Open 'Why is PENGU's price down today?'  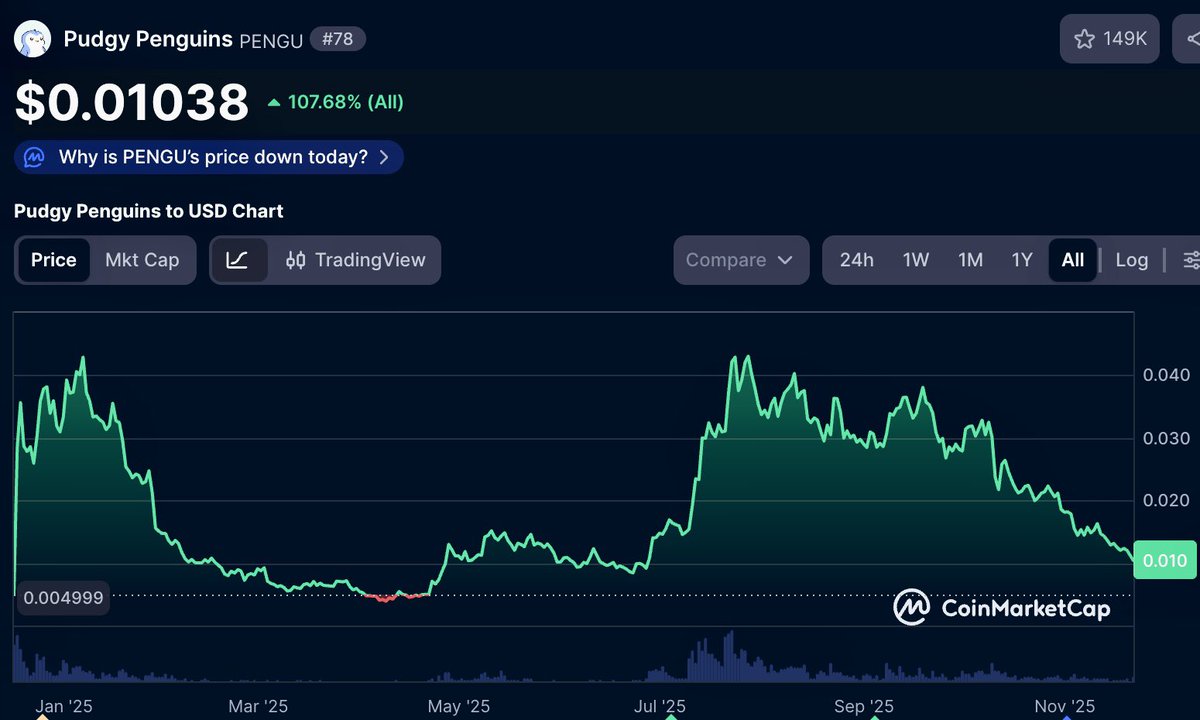pos(209,157)
